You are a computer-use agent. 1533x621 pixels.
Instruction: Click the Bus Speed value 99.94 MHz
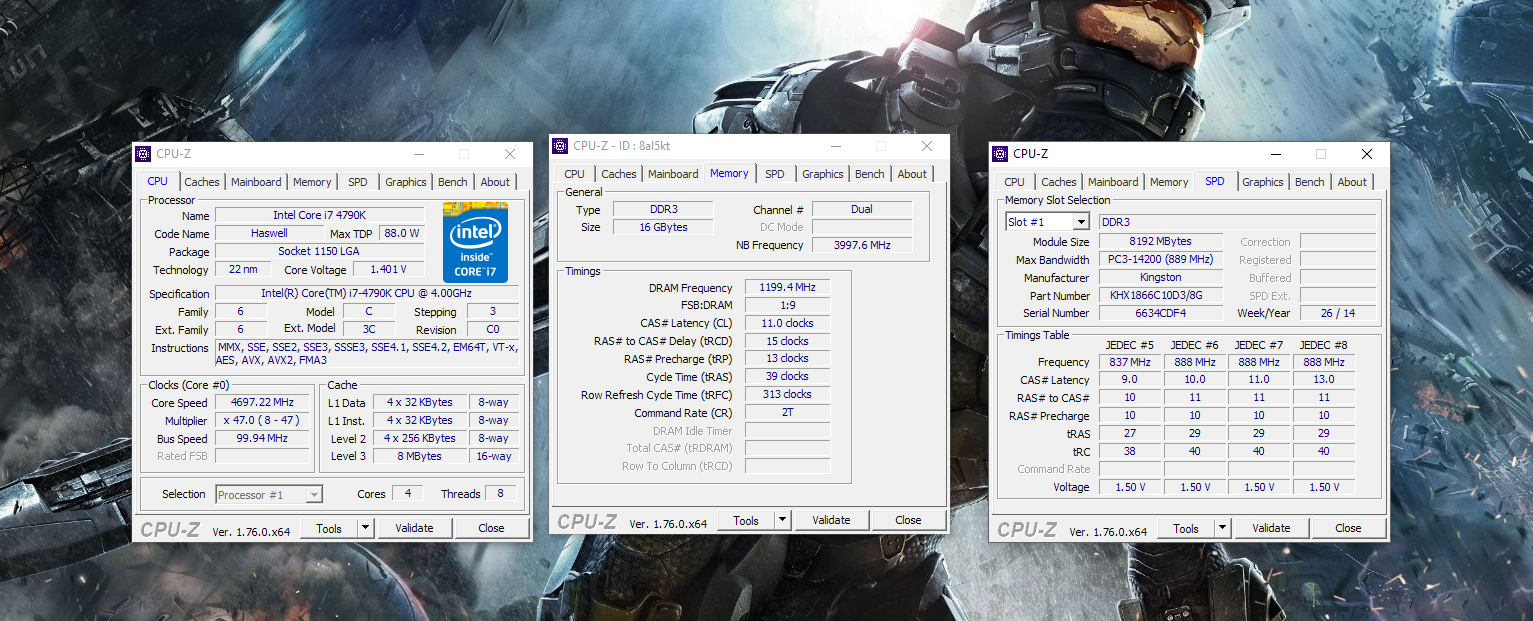(263, 439)
